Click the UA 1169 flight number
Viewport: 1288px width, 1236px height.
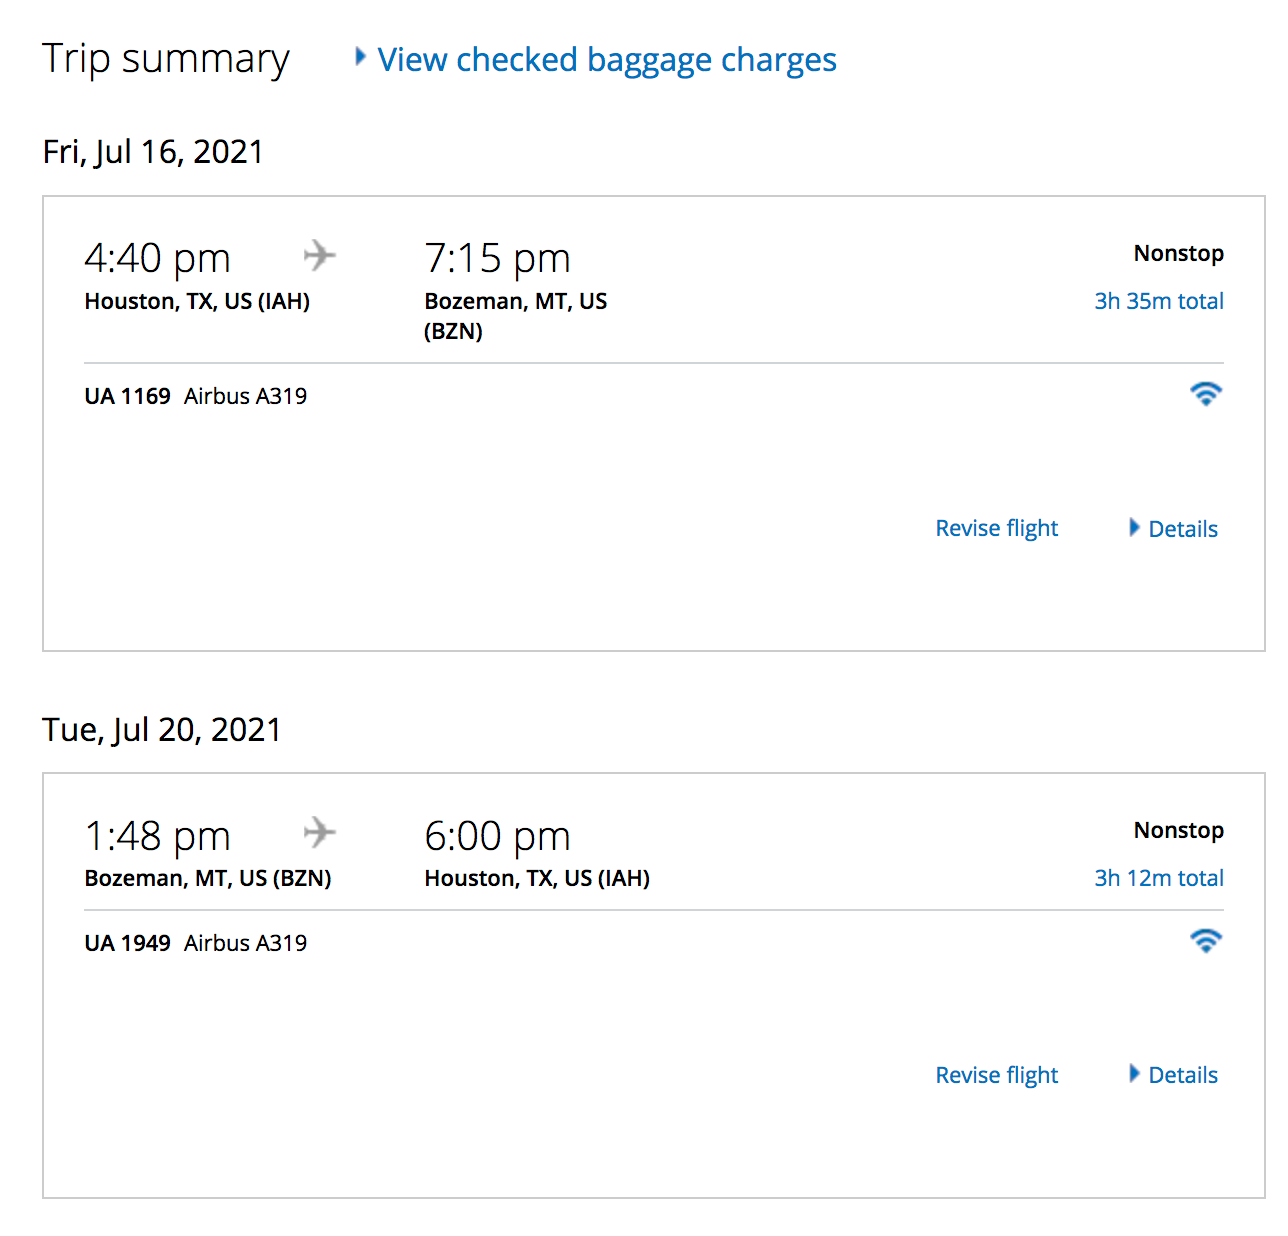click(127, 396)
